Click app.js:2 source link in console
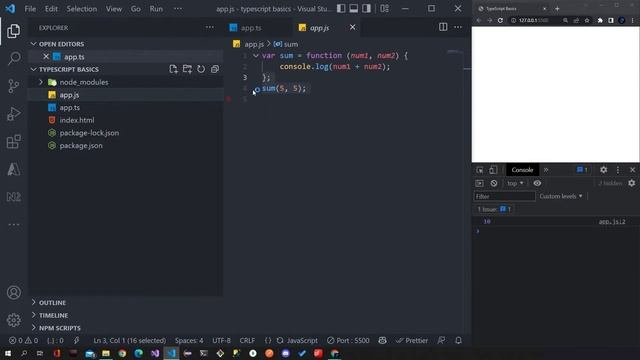Viewport: 640px width, 360px height. click(x=612, y=222)
